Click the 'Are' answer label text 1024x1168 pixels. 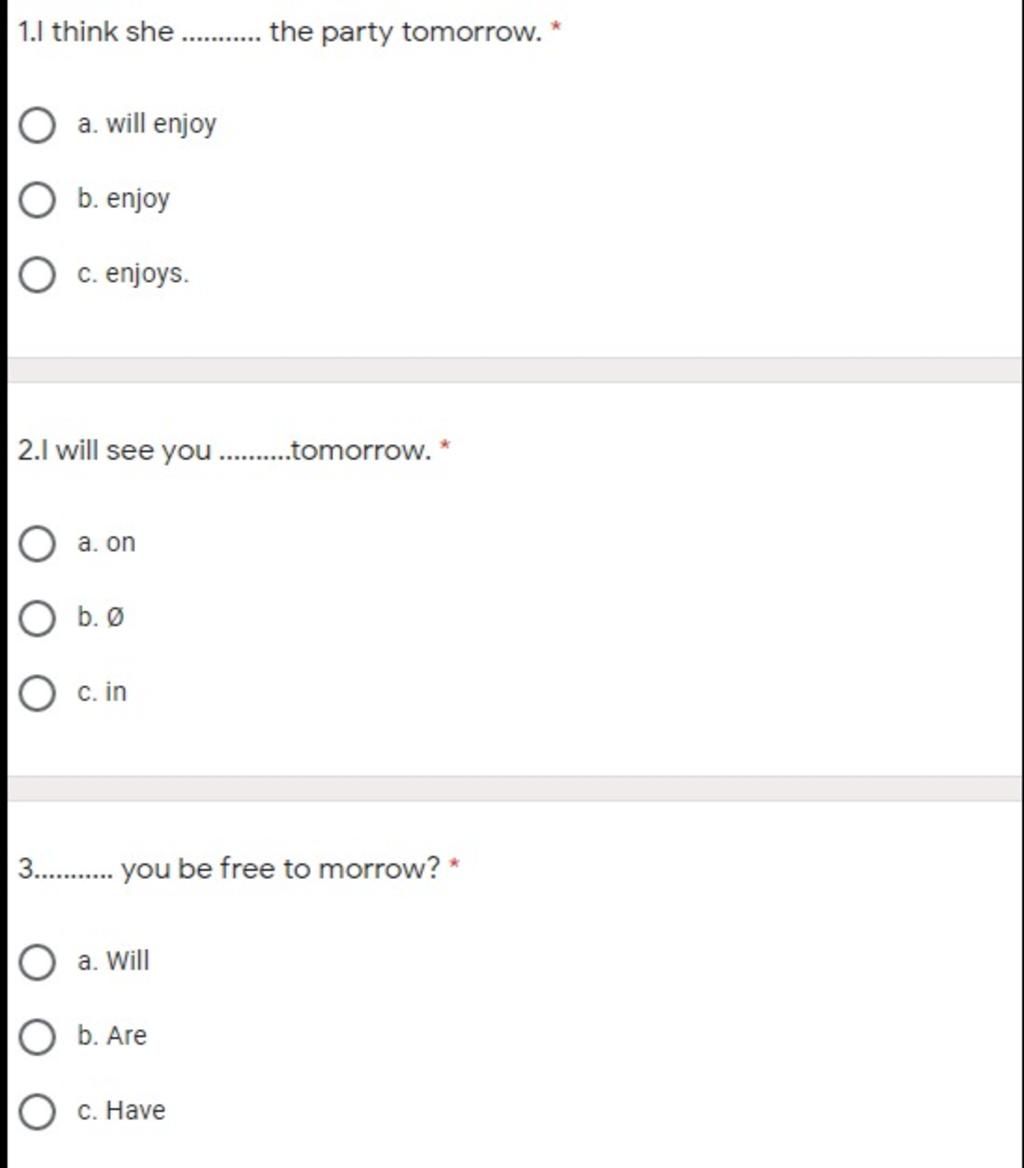click(126, 1036)
